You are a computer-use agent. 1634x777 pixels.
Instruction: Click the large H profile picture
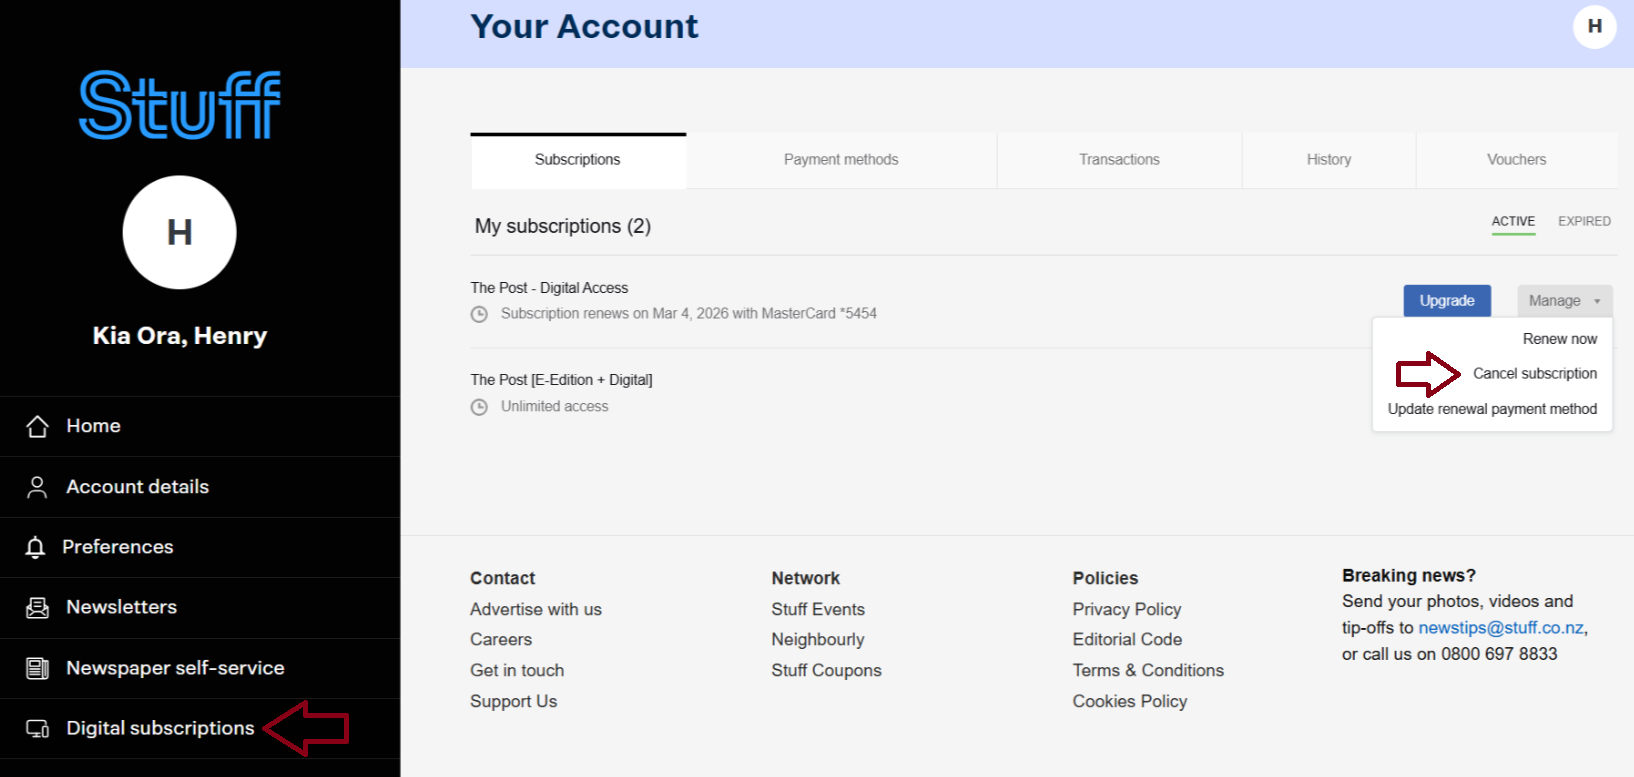(180, 233)
